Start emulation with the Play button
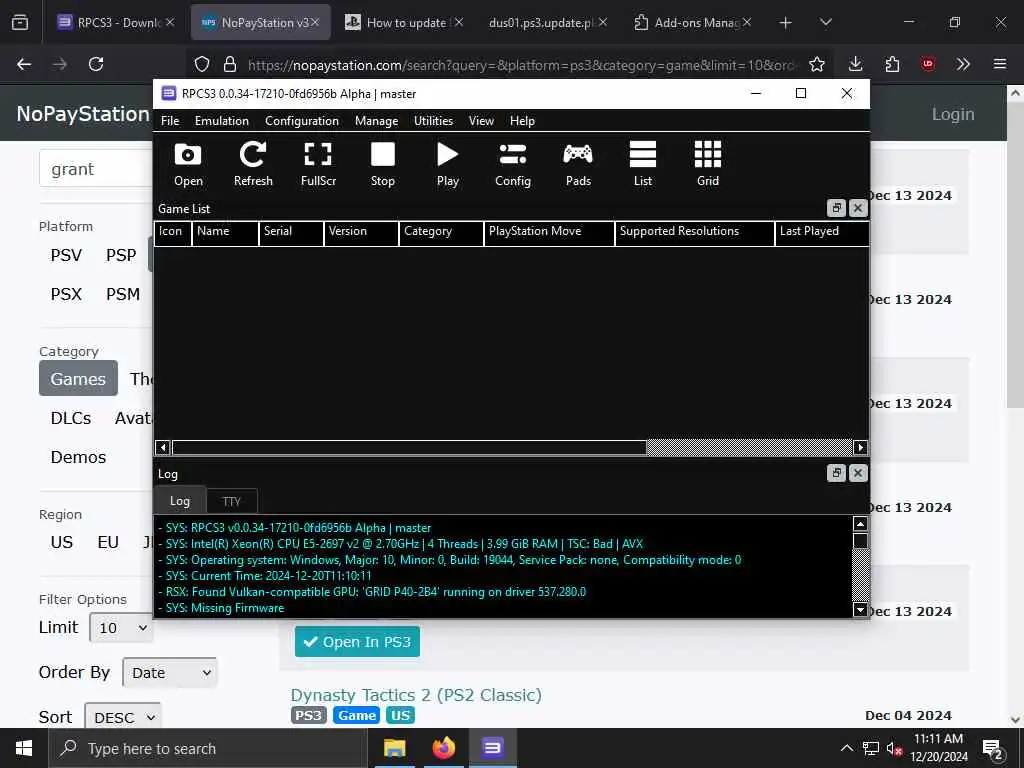The image size is (1024, 768). (x=447, y=164)
